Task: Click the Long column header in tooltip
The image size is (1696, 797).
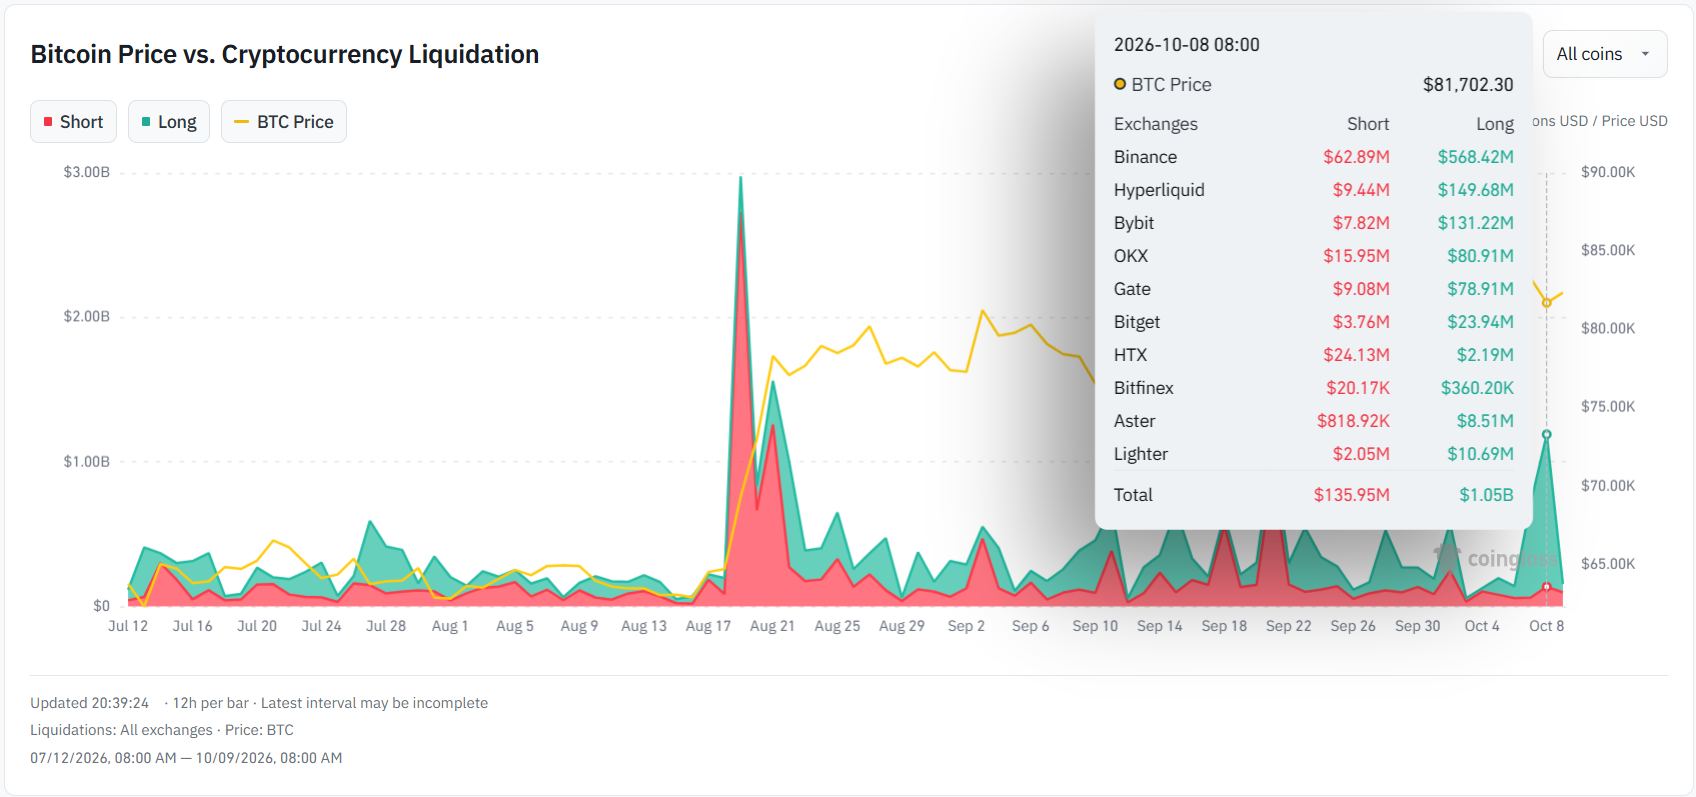Action: point(1495,124)
